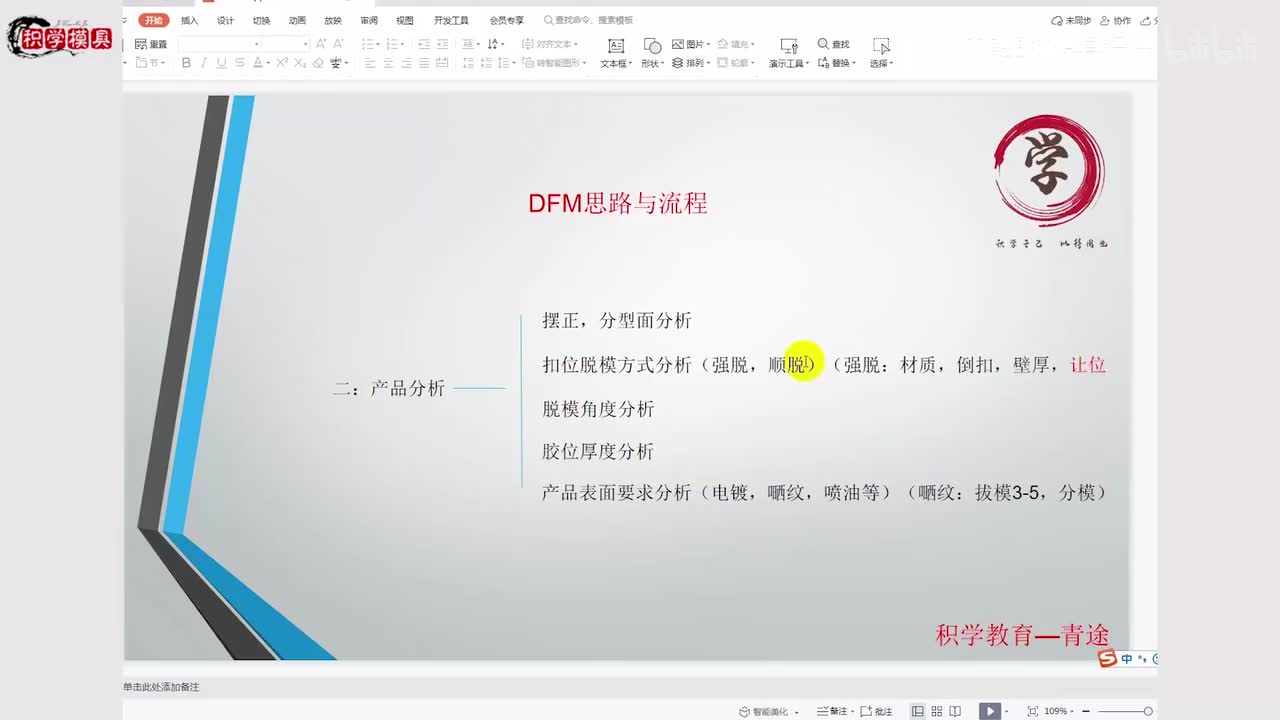Expand font color dropdown arrow
This screenshot has width=1280, height=720.
(269, 63)
